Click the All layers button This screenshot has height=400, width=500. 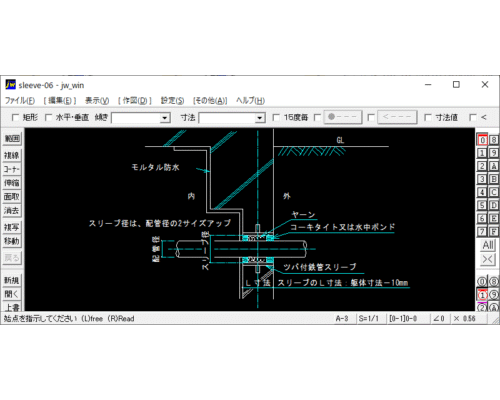pyautogui.click(x=488, y=245)
